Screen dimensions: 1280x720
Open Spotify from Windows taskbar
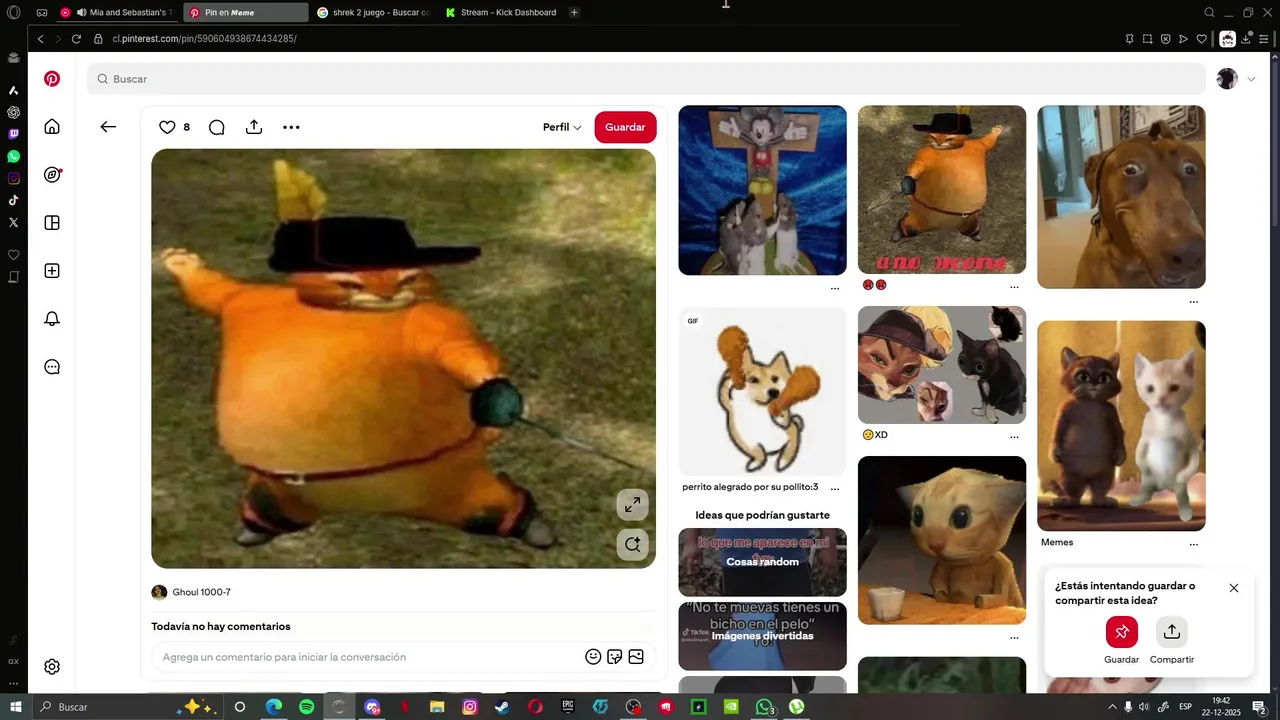click(x=307, y=707)
